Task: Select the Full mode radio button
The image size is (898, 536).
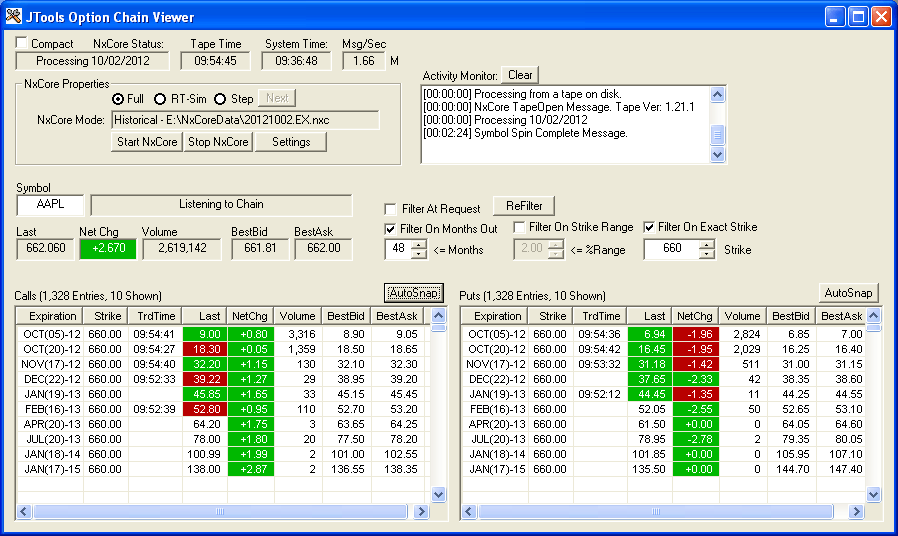Action: click(118, 99)
